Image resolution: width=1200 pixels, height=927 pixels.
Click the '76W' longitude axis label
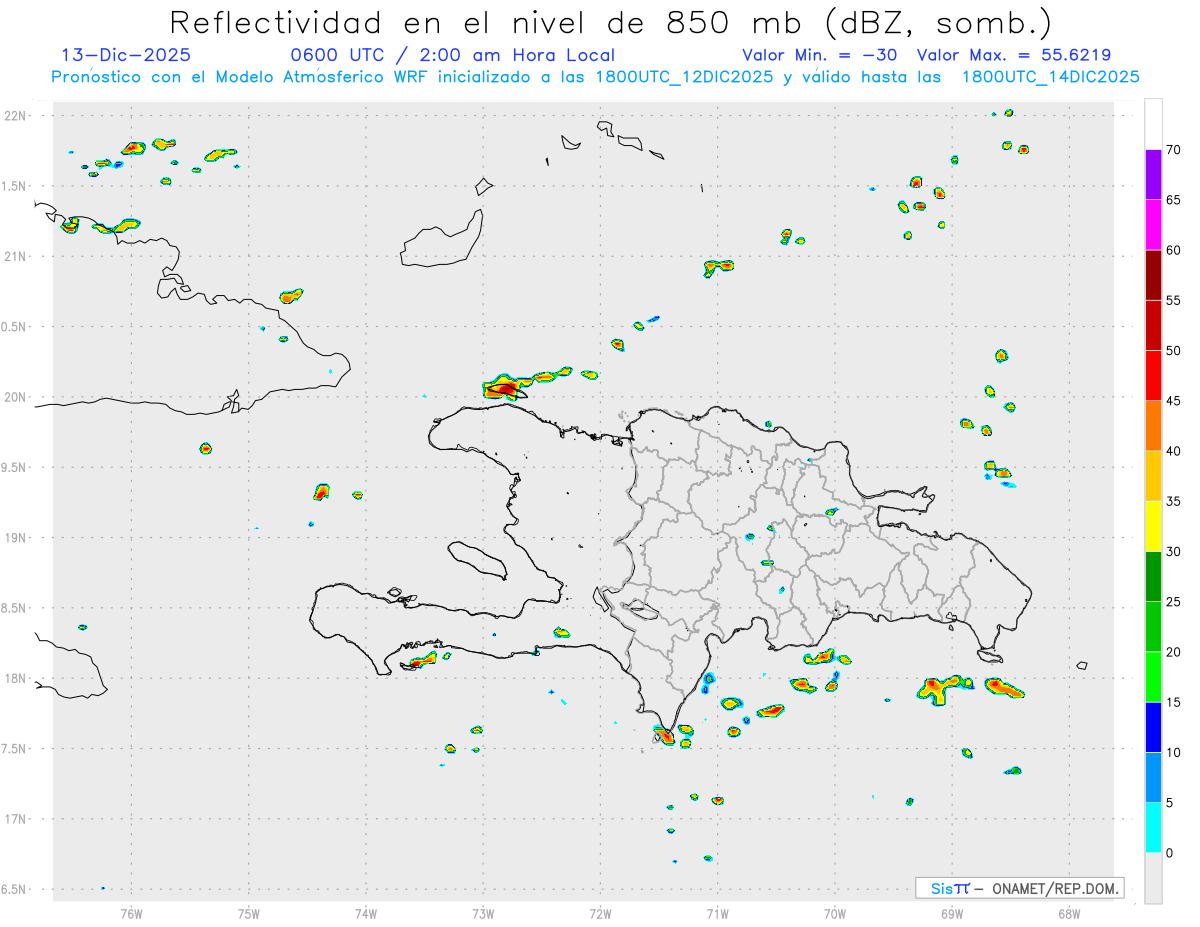(x=131, y=913)
